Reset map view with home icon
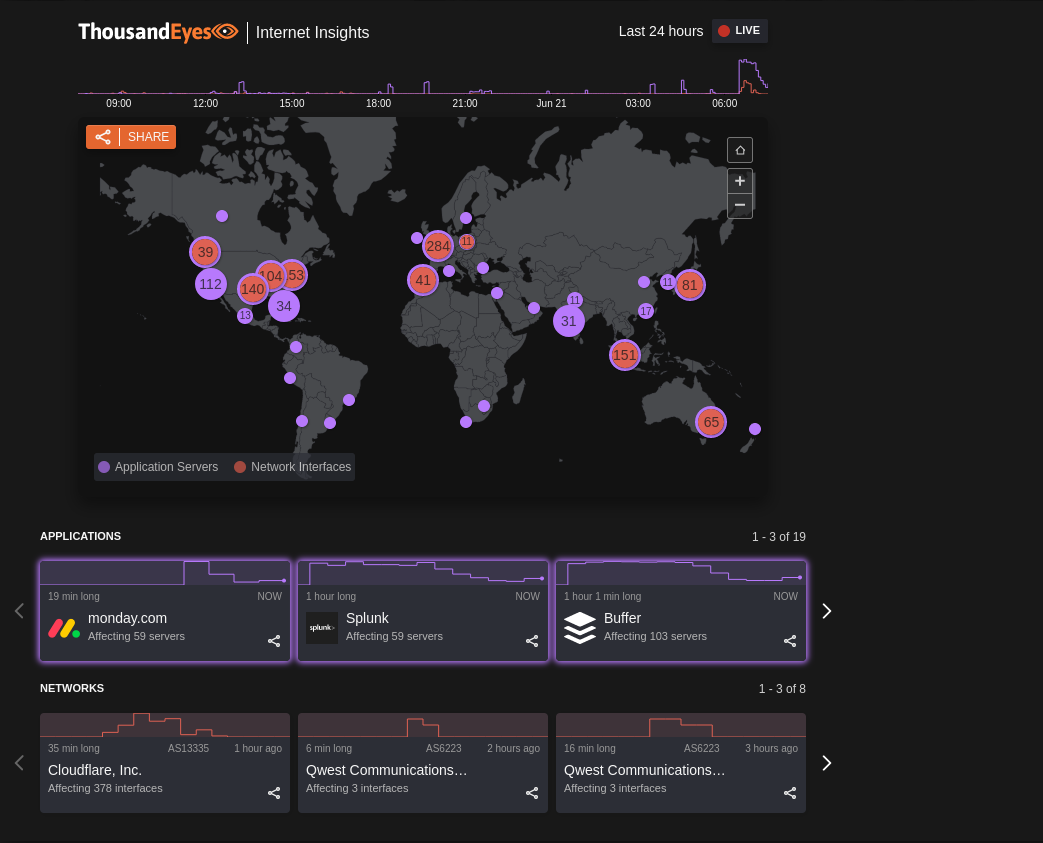Screen dimensions: 1043x843 coord(740,150)
